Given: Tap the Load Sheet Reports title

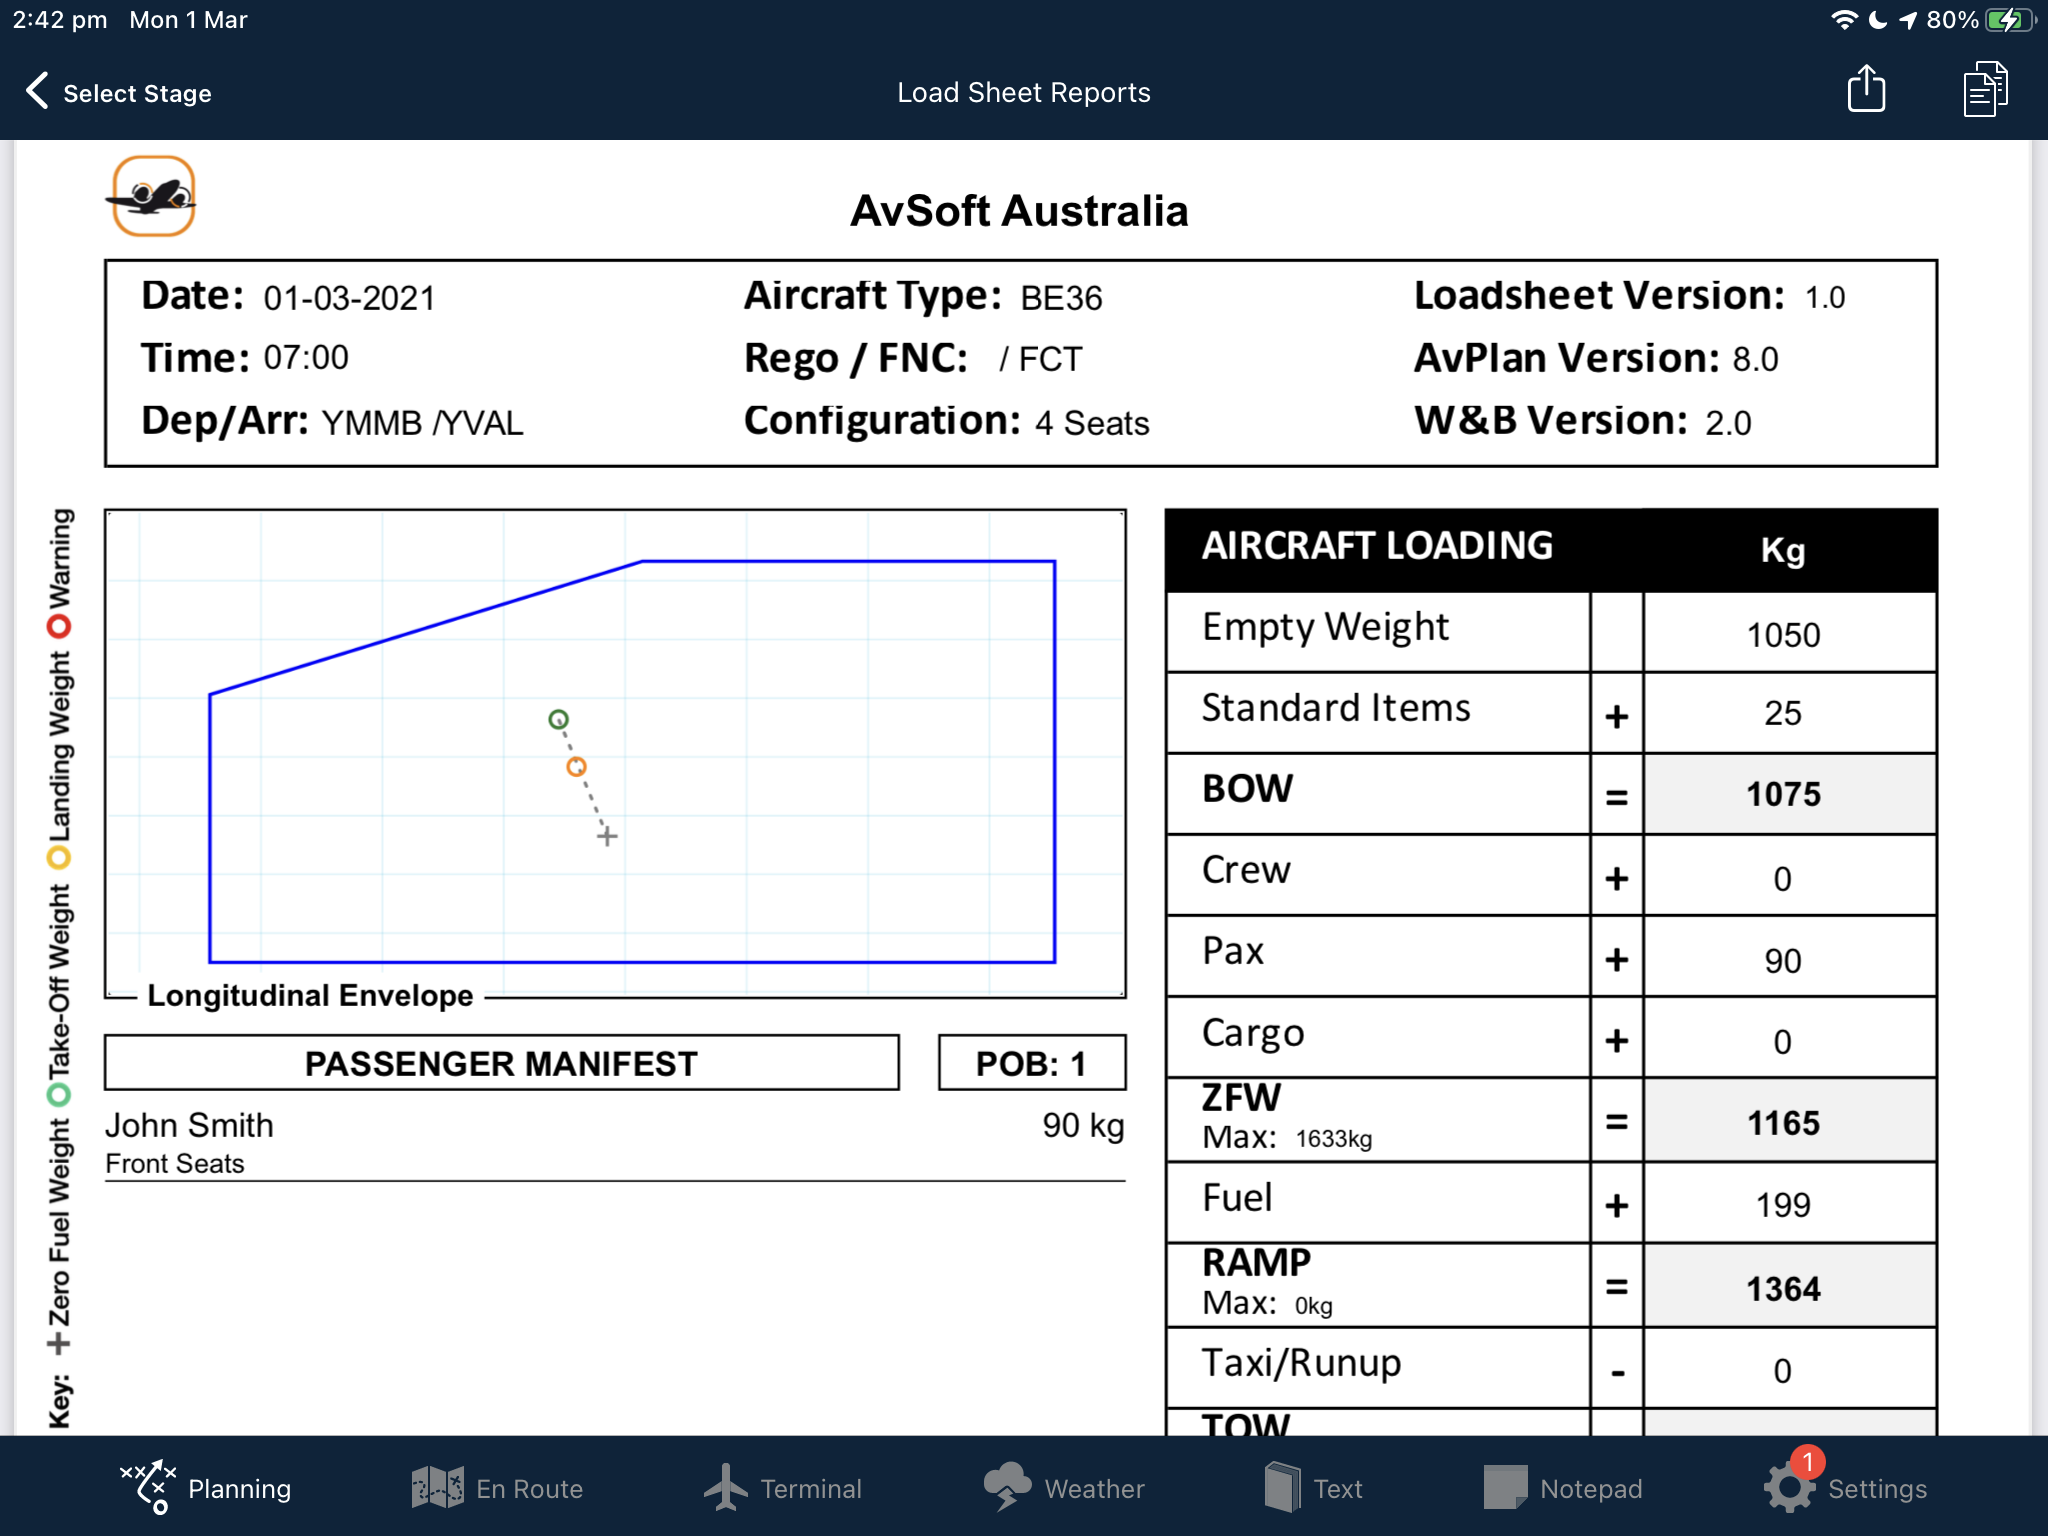Looking at the screenshot, I should 1024,92.
